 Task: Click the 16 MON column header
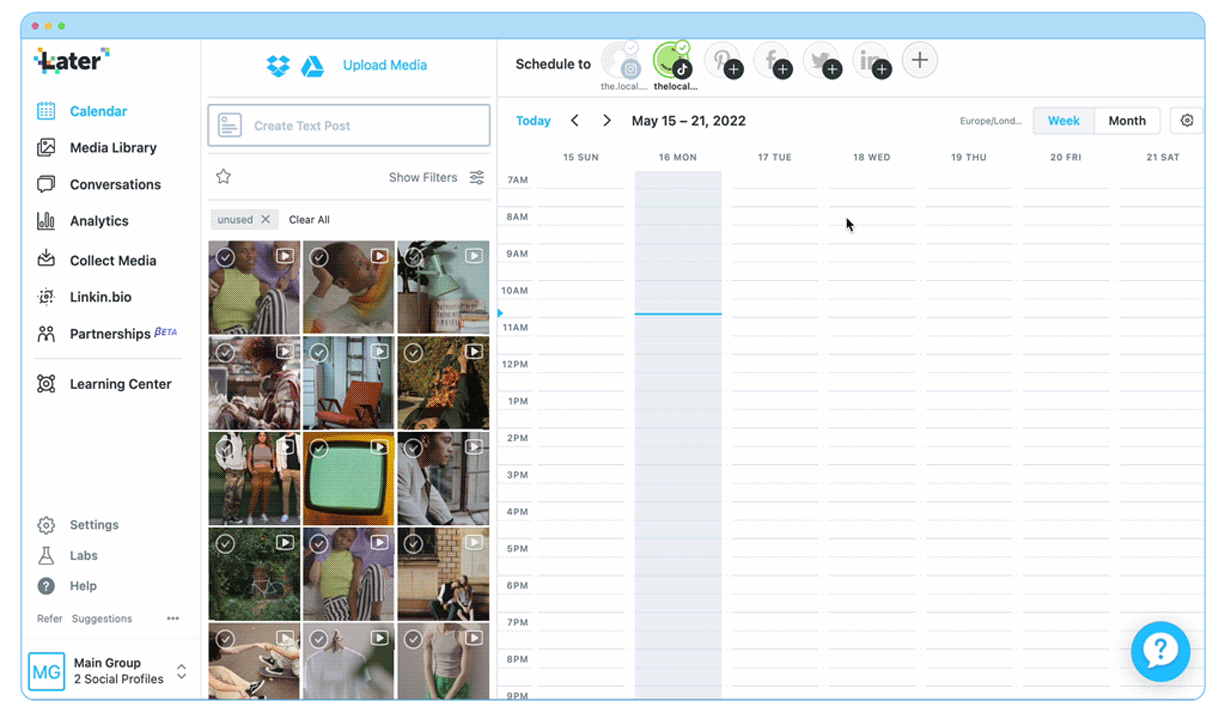tap(678, 158)
